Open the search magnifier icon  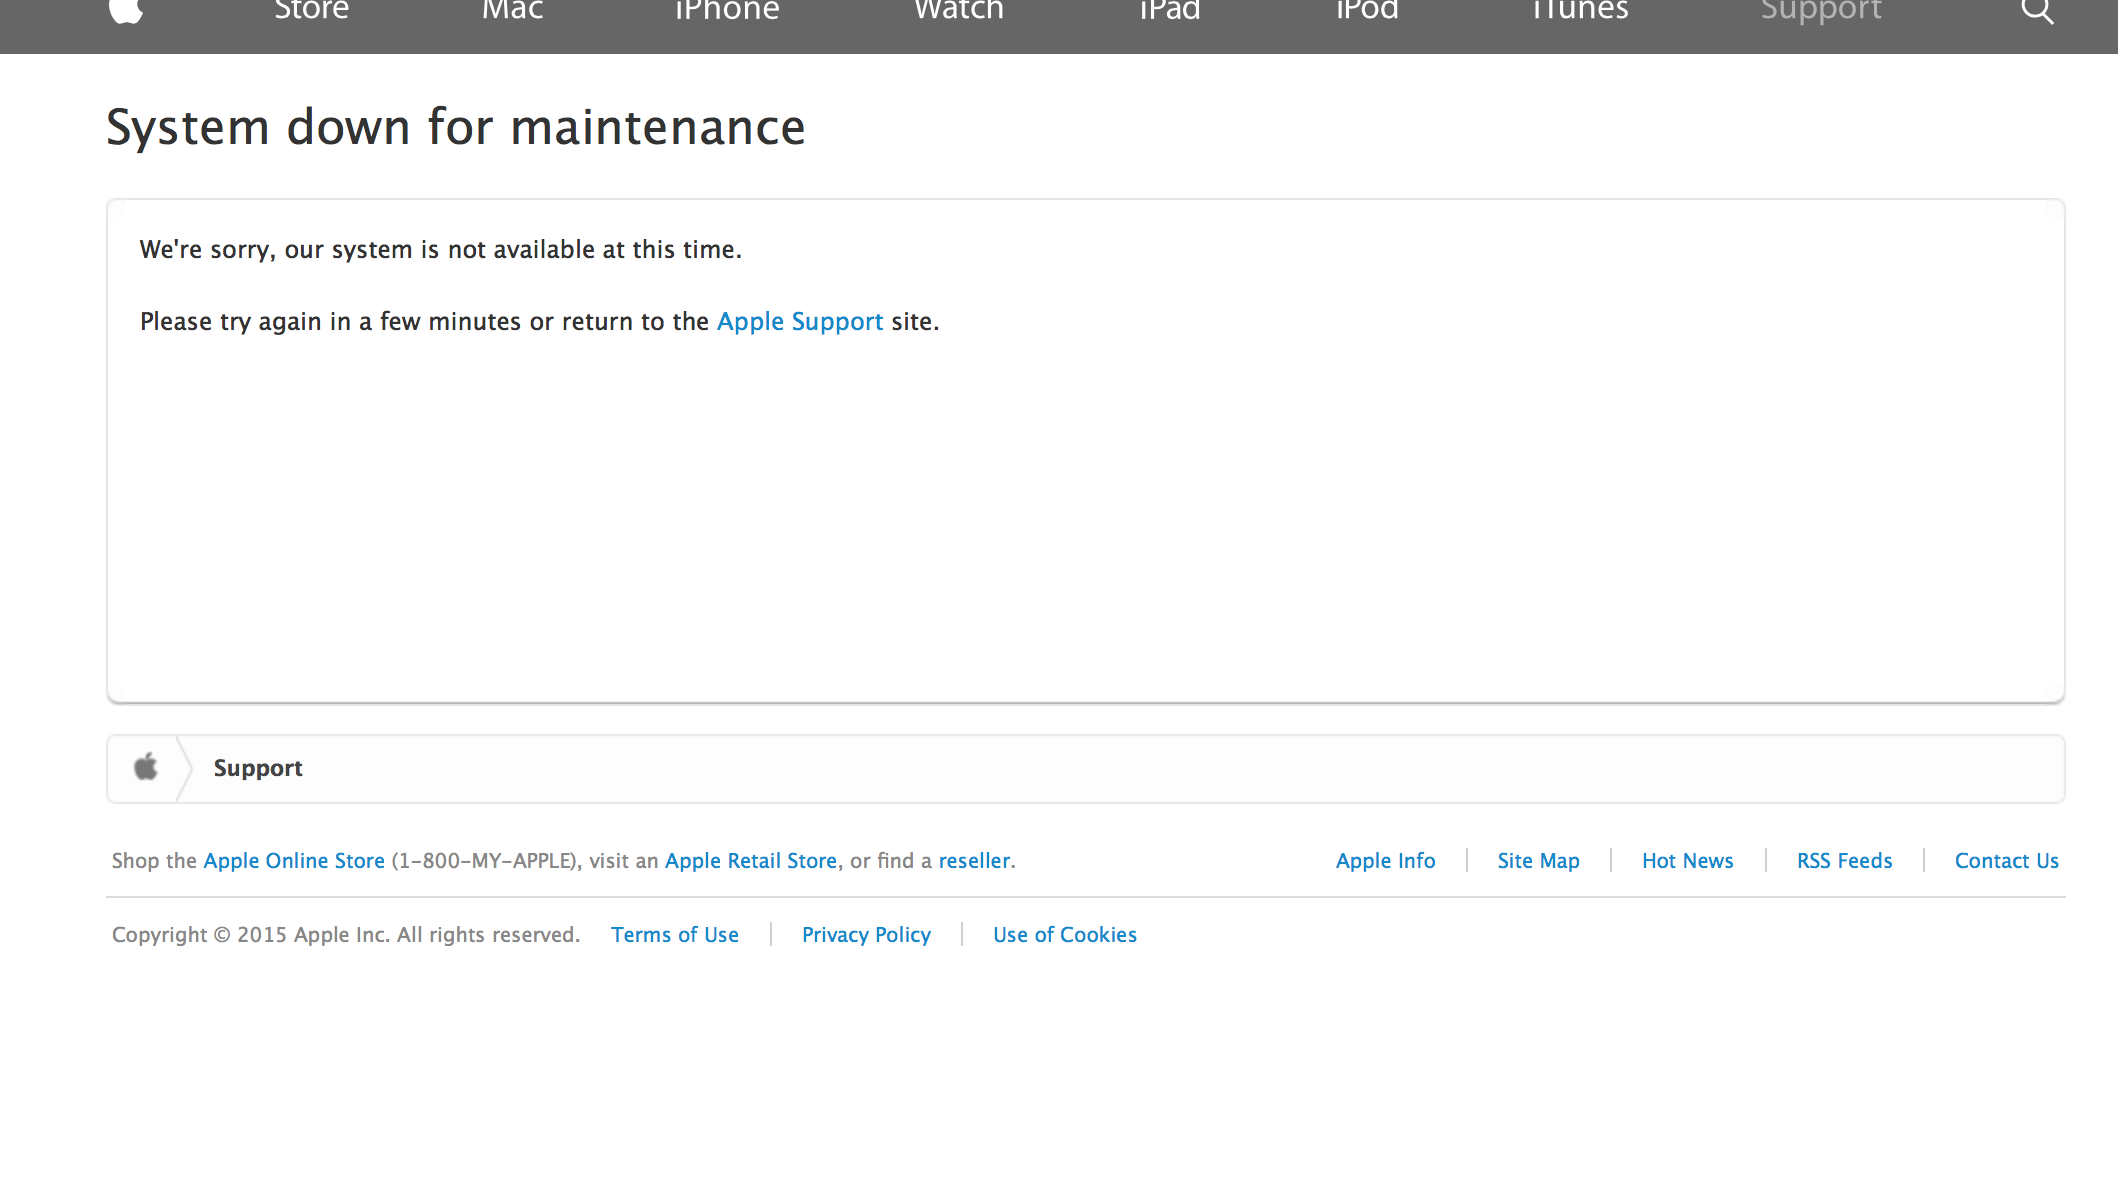[2037, 11]
